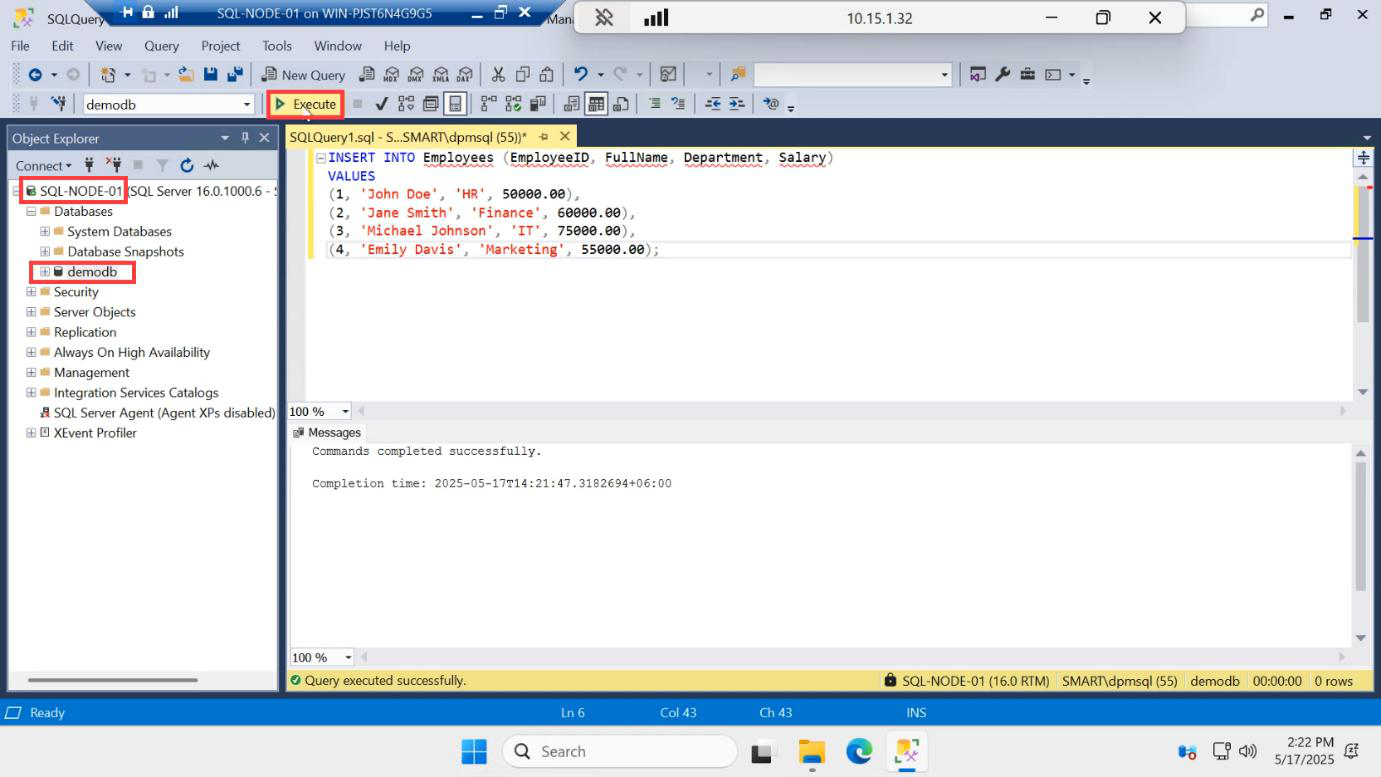Click the MDX query icon
The height and width of the screenshot is (777, 1381).
[391, 74]
